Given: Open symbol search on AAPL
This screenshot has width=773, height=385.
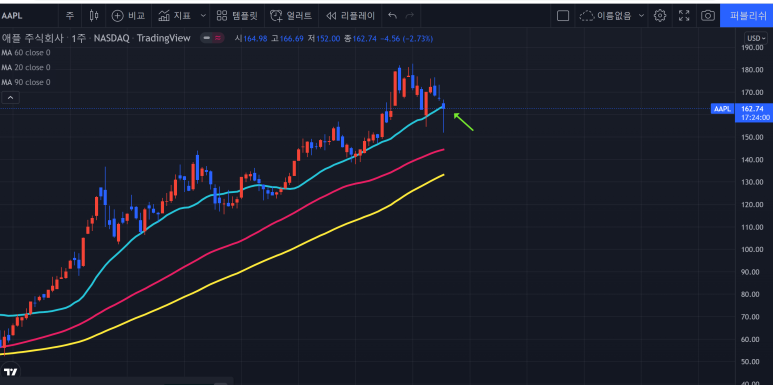Looking at the screenshot, I should (x=12, y=16).
